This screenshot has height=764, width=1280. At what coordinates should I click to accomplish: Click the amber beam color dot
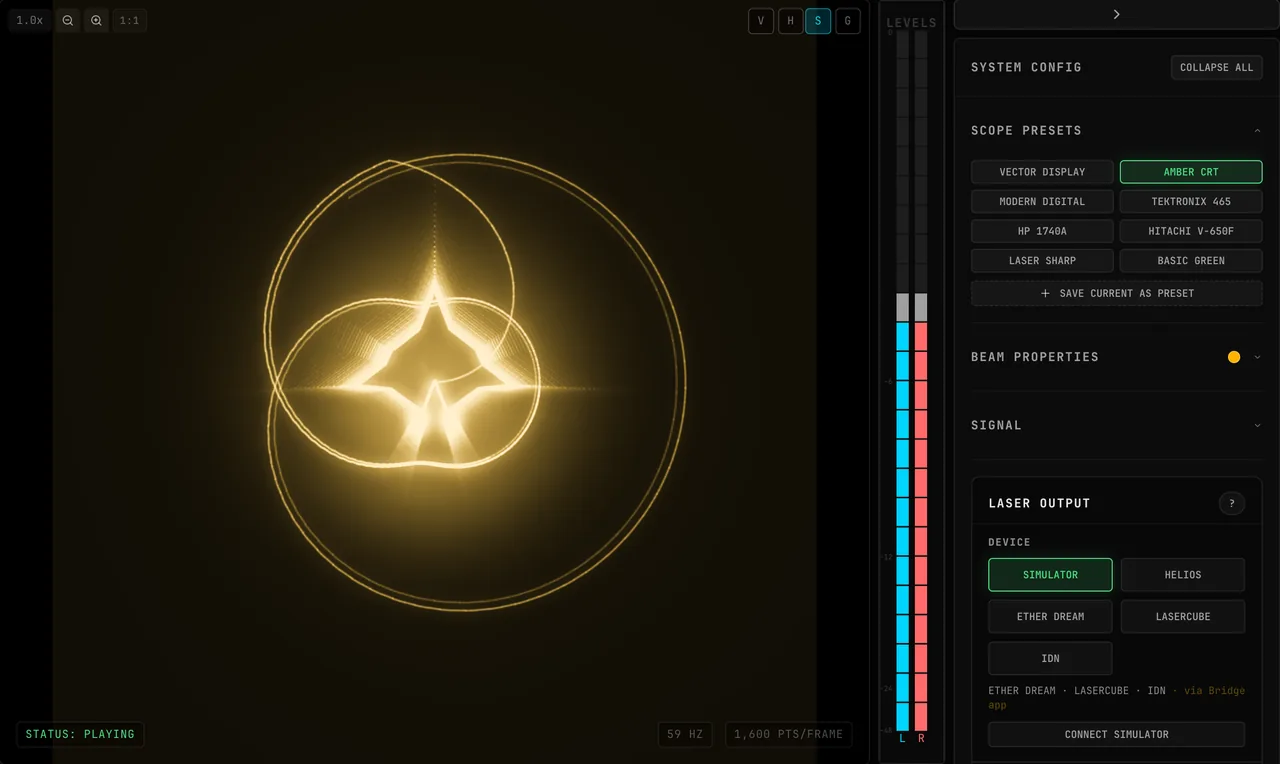coord(1234,357)
